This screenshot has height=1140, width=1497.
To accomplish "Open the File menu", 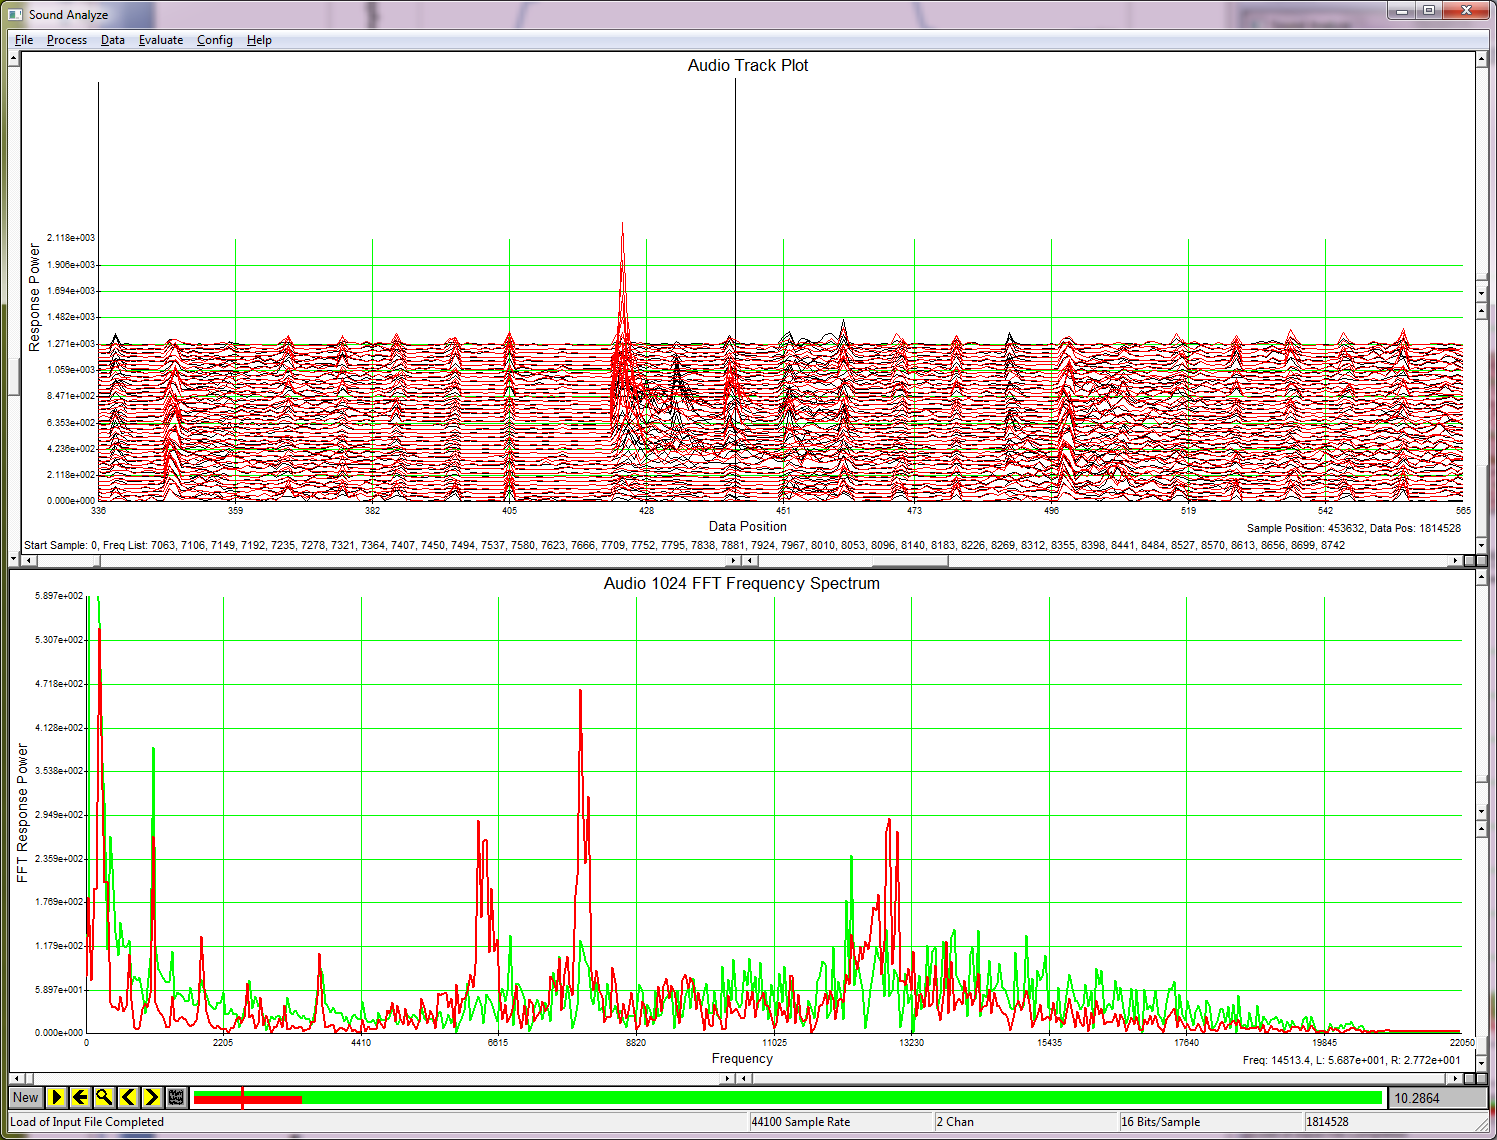I will click(x=23, y=40).
